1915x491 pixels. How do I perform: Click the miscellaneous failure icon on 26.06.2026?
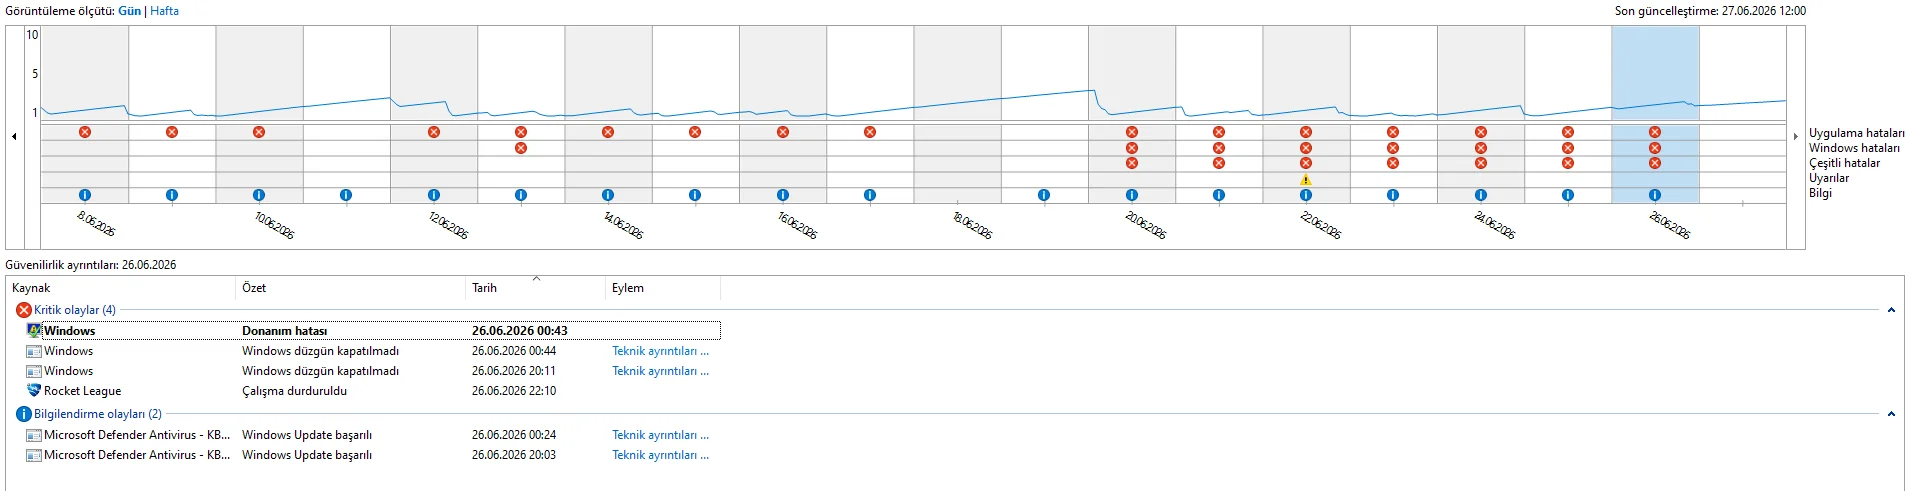point(1655,163)
